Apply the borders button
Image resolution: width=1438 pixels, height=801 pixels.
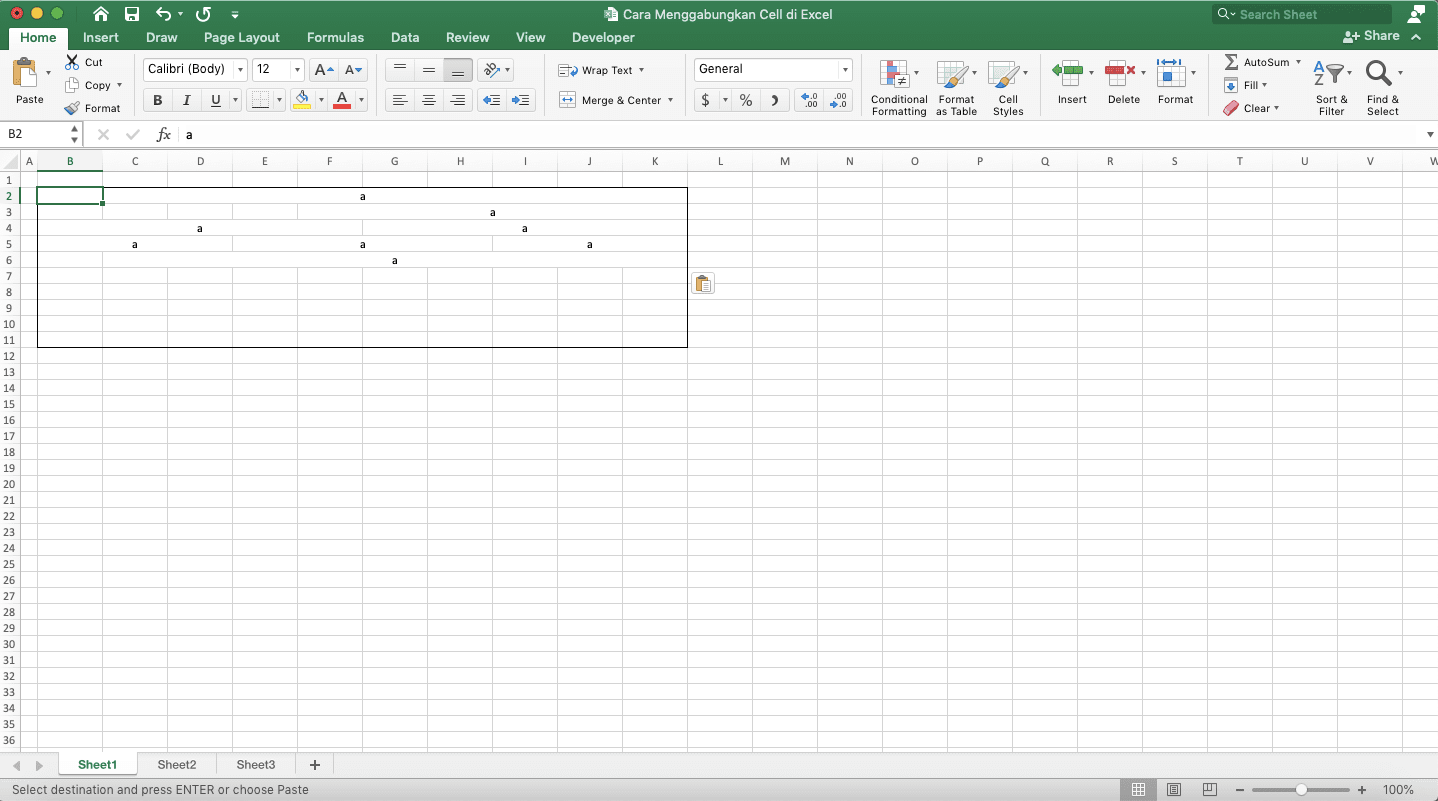point(259,100)
